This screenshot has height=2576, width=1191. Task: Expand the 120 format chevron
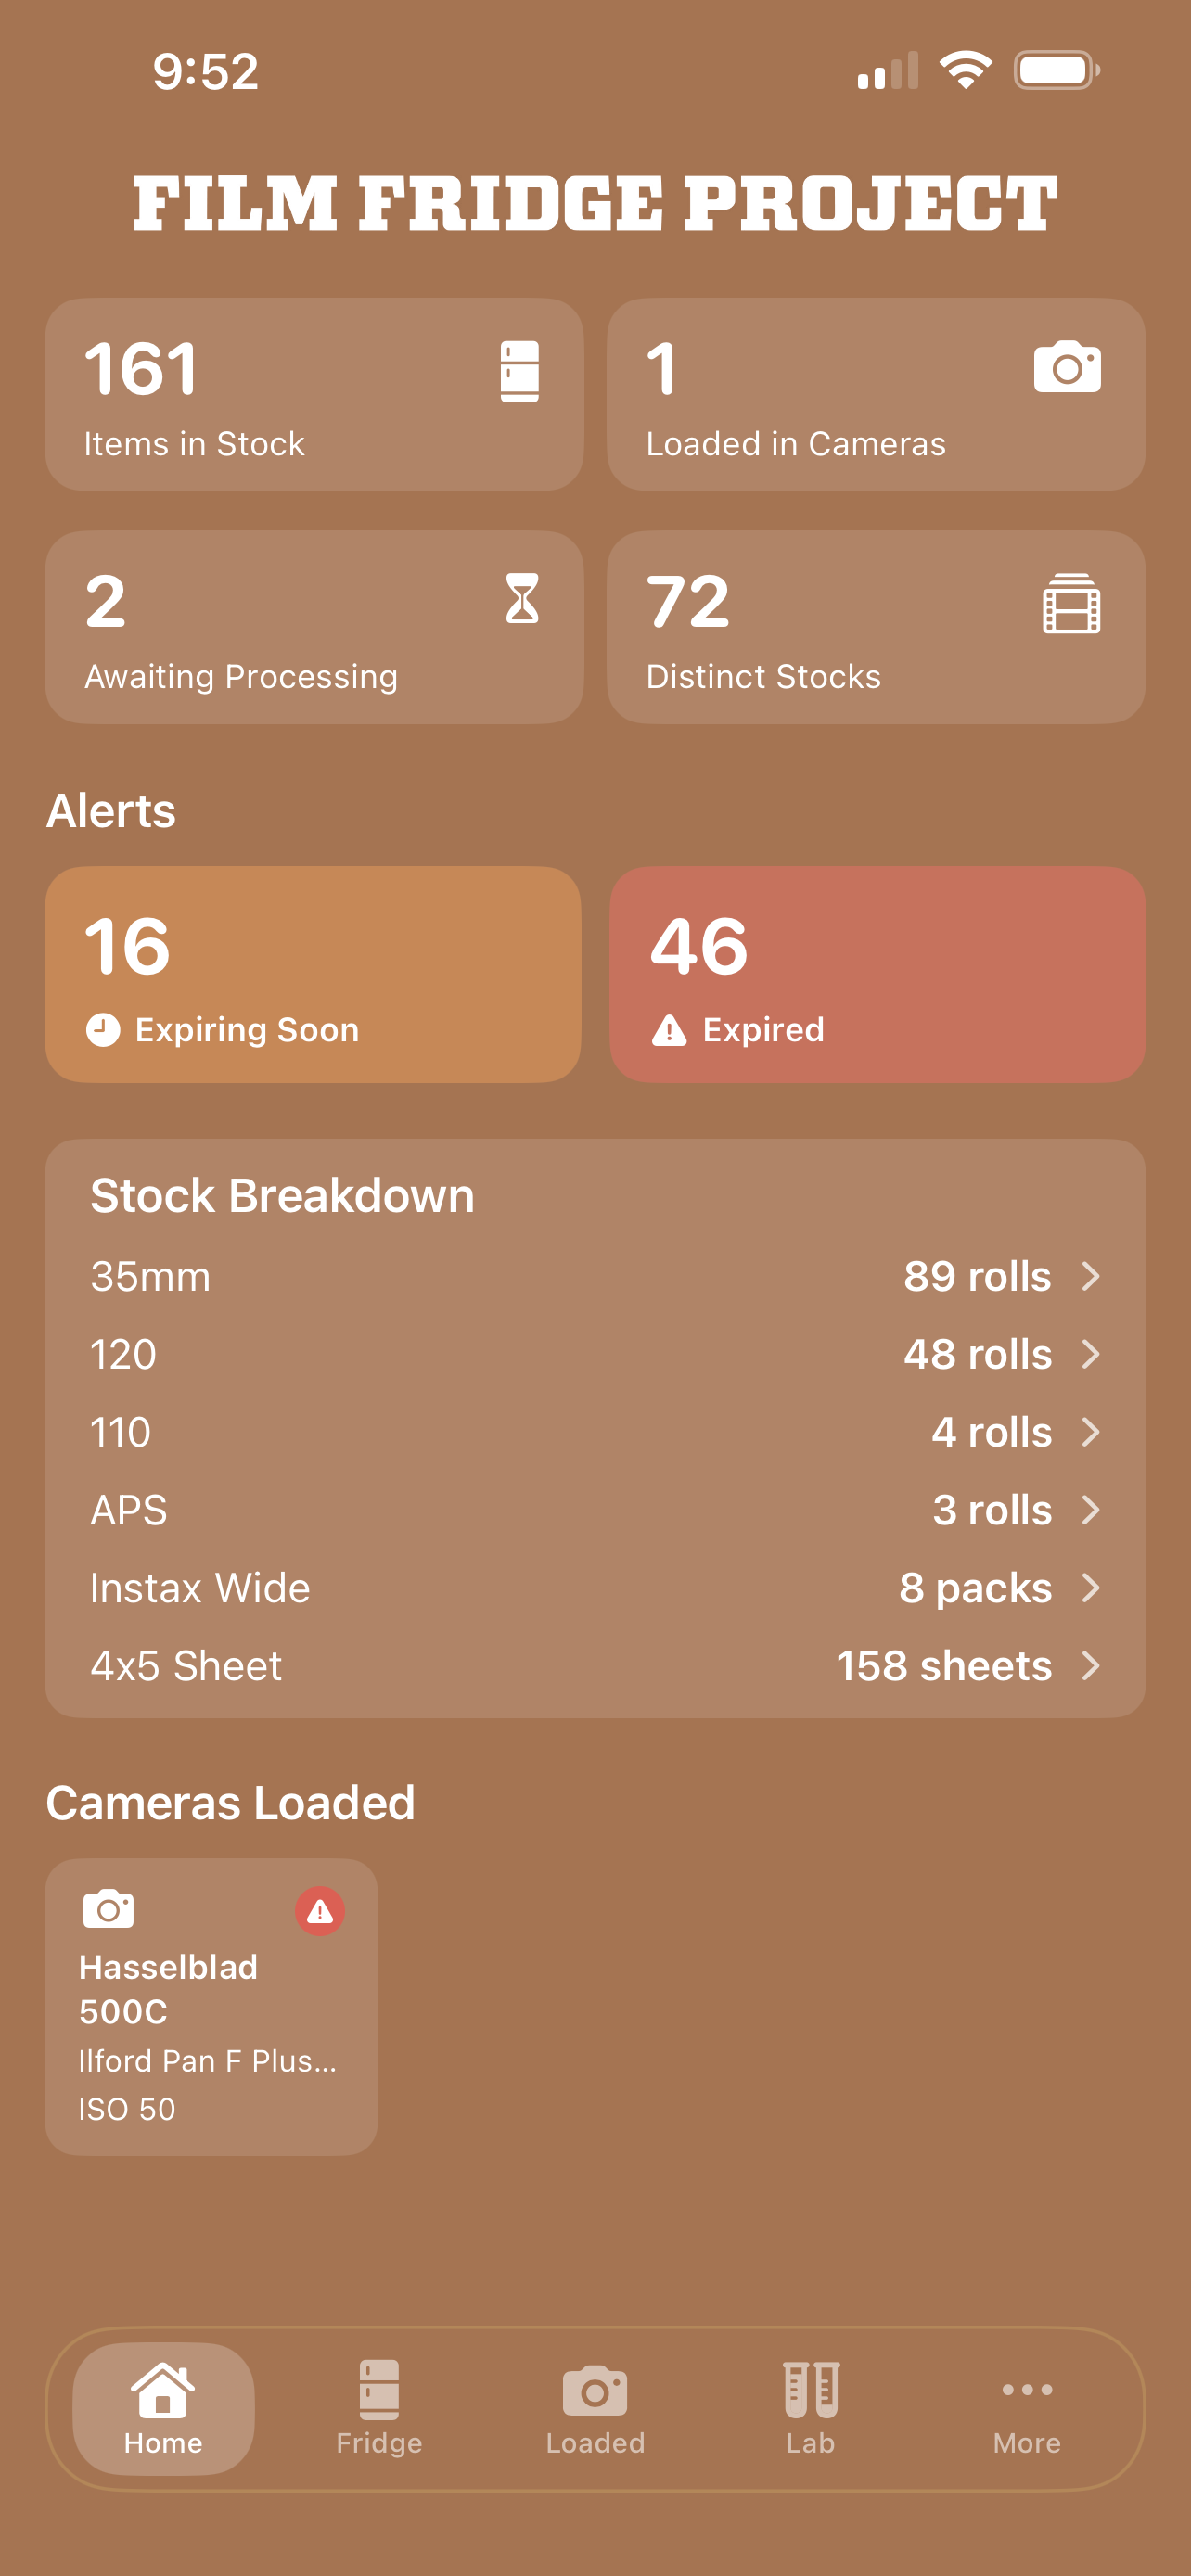[x=1091, y=1354]
